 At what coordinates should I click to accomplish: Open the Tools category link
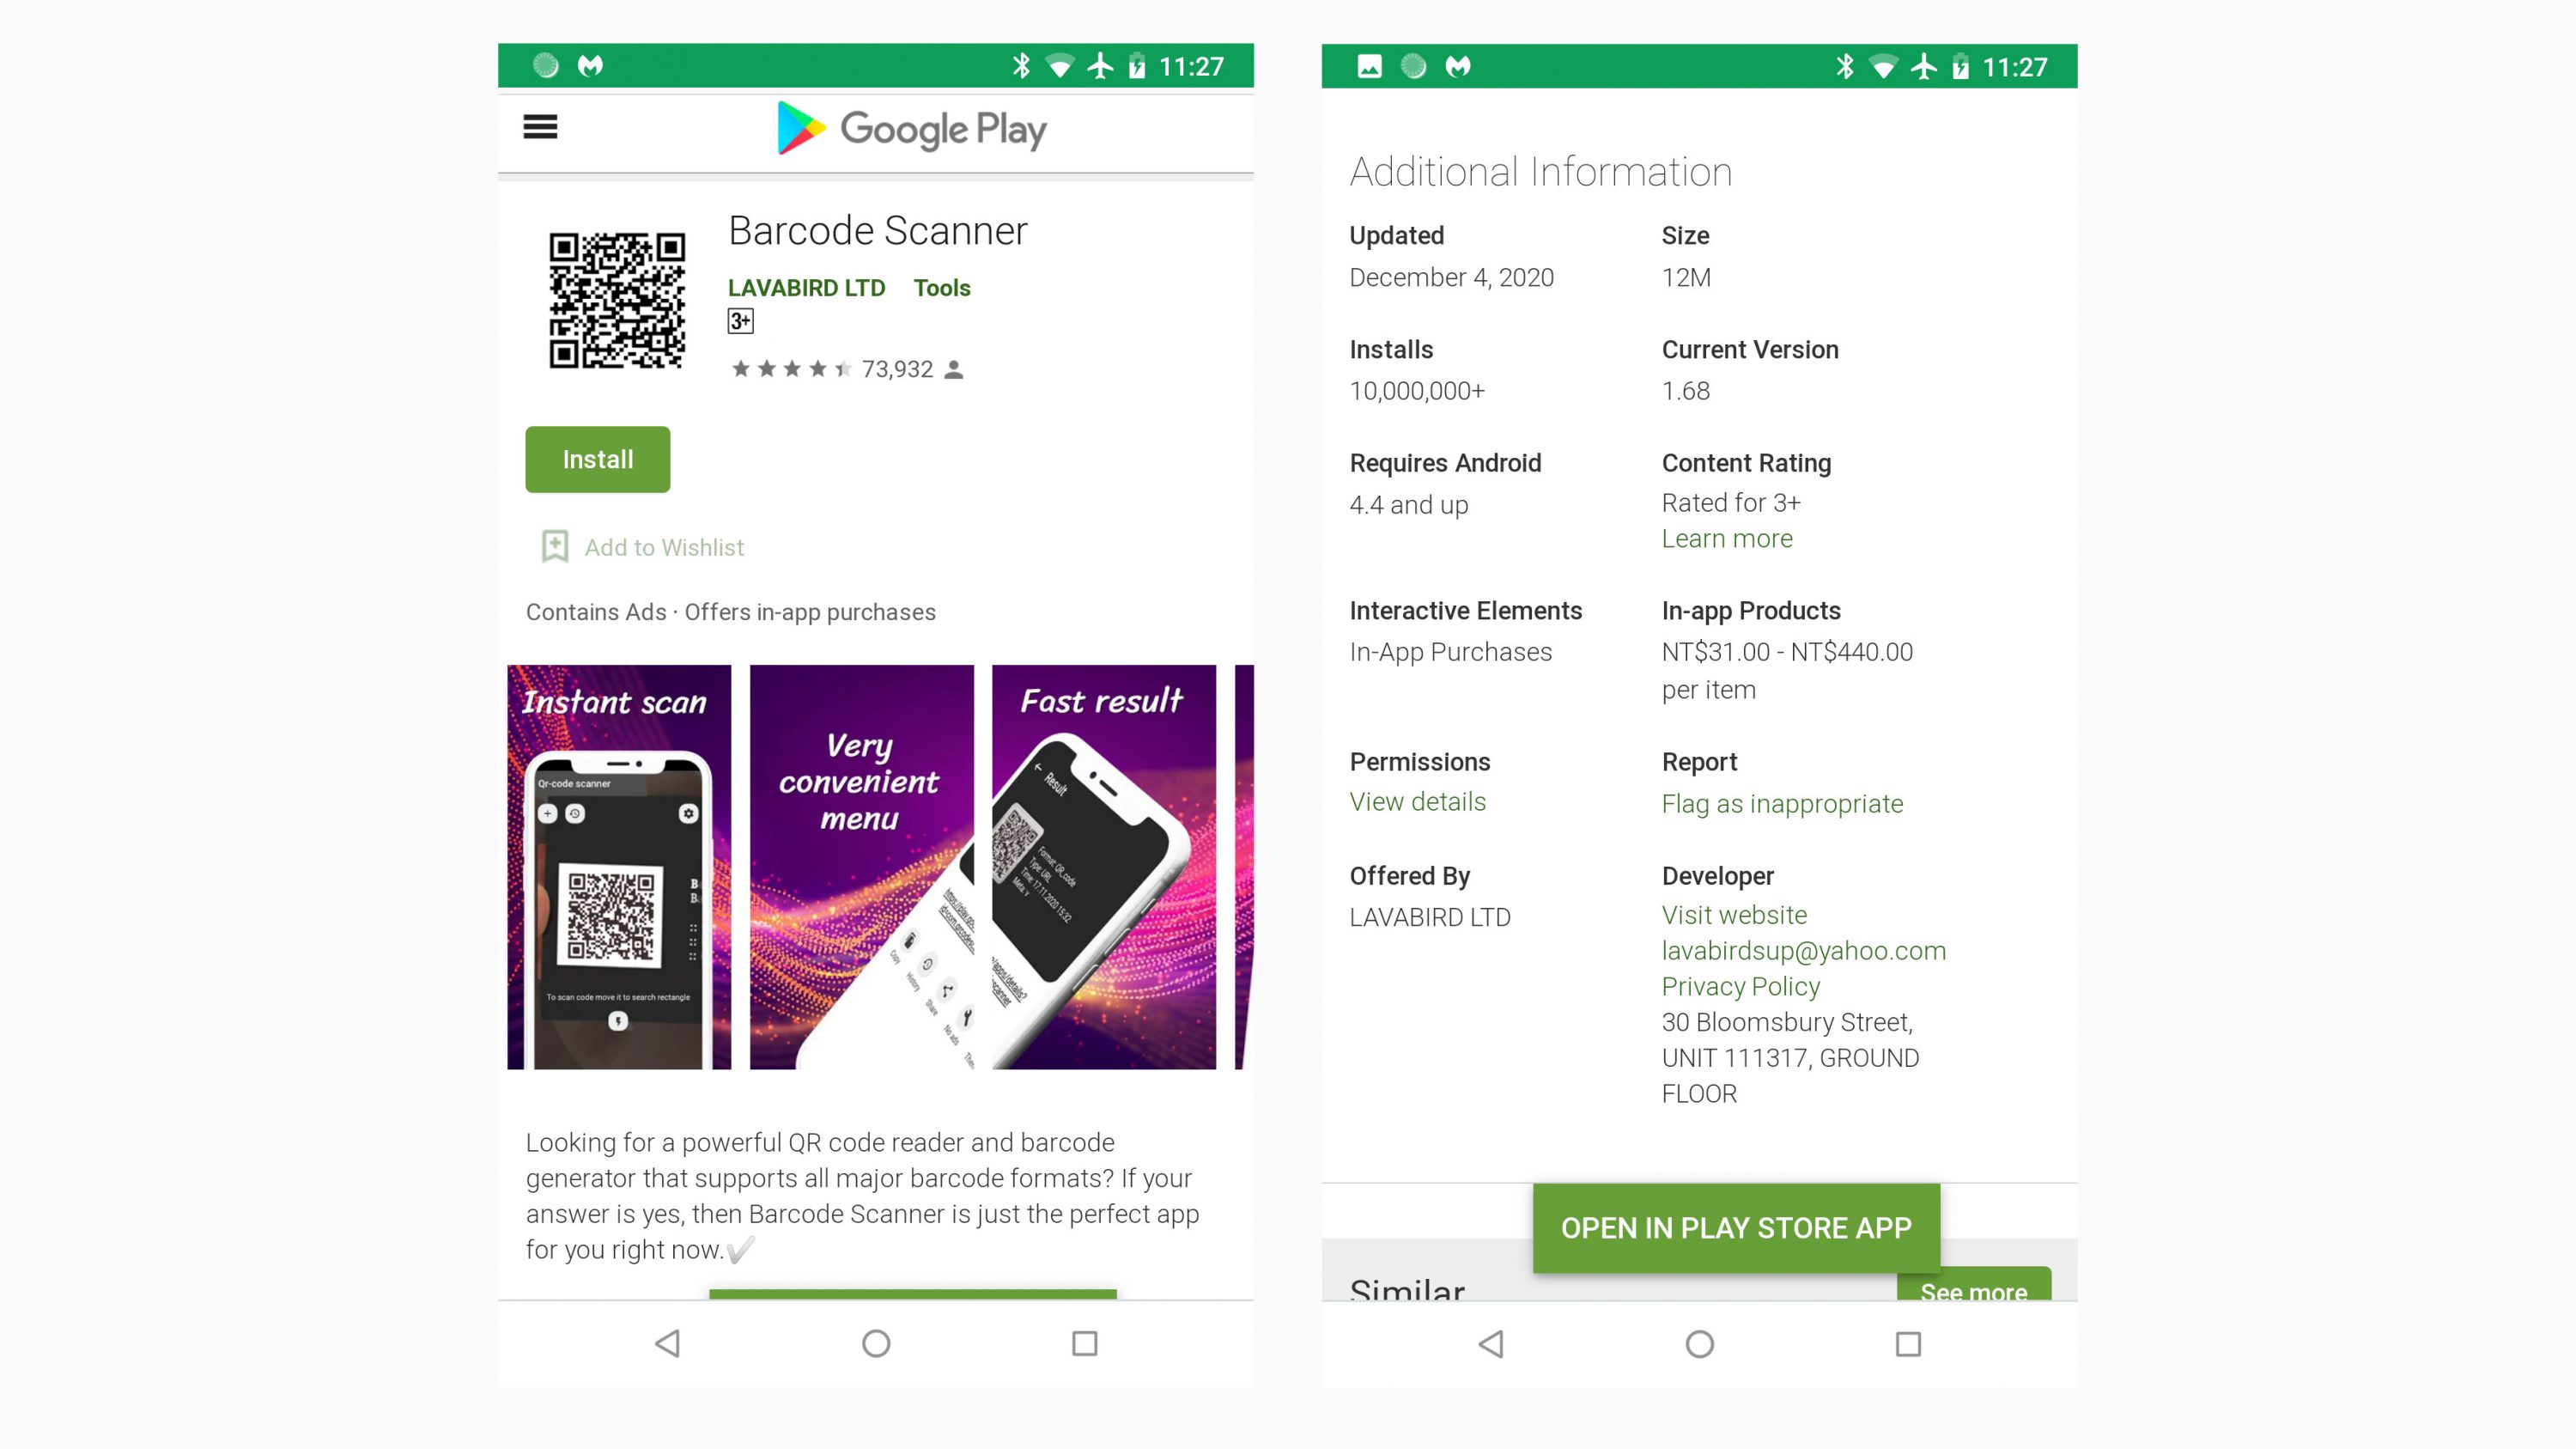pyautogui.click(x=941, y=288)
